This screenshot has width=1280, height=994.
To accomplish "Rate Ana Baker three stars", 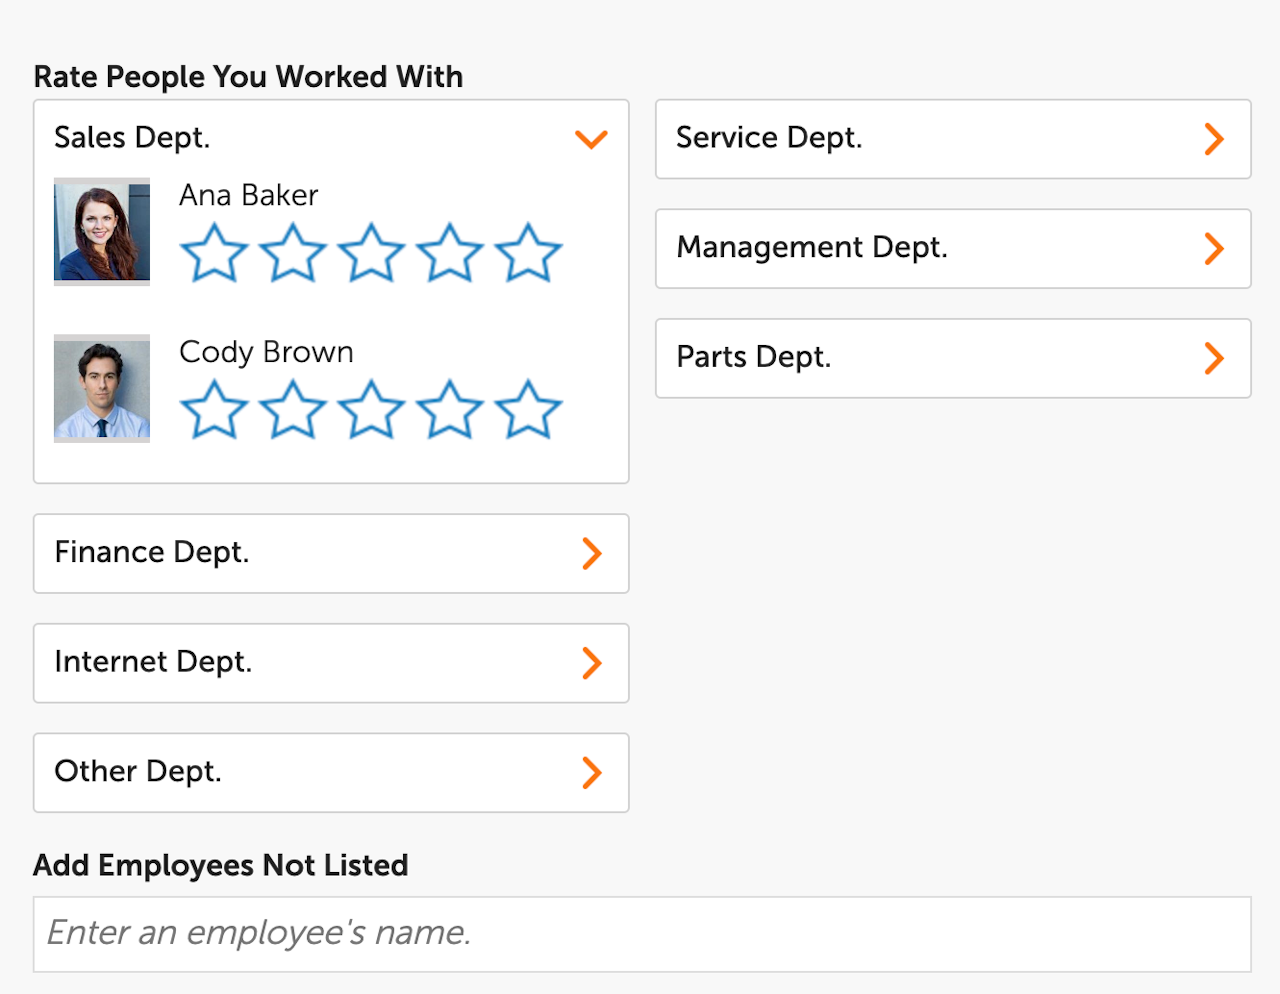I will pos(371,253).
